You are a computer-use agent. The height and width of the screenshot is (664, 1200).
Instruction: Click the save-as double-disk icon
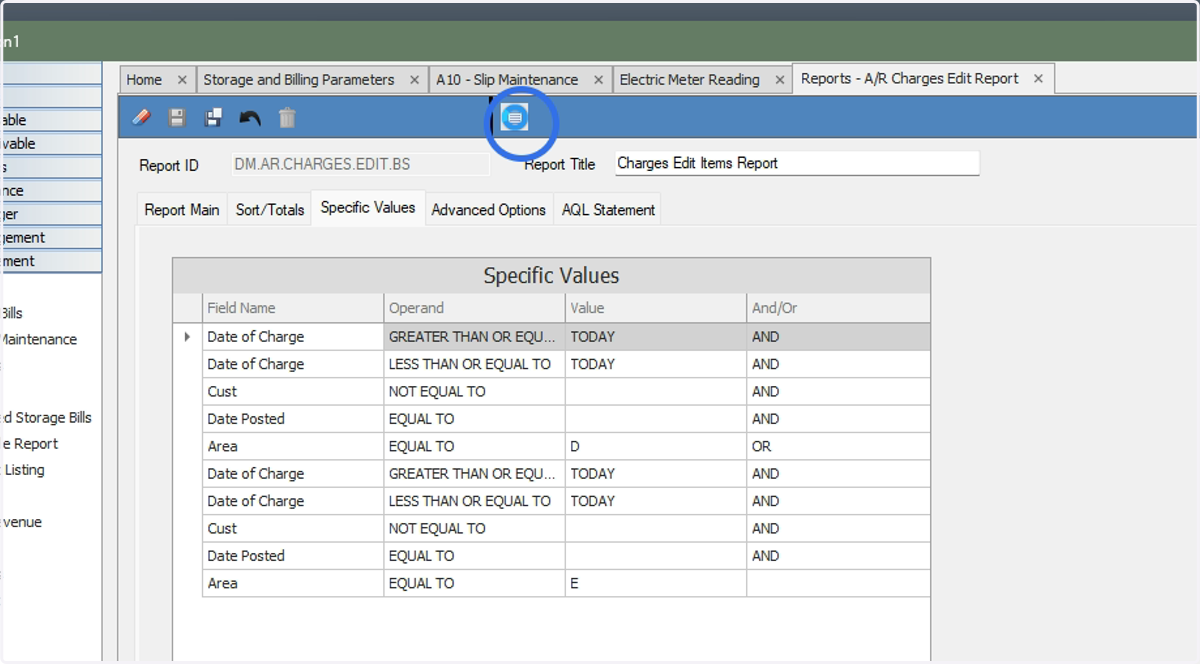tap(213, 118)
